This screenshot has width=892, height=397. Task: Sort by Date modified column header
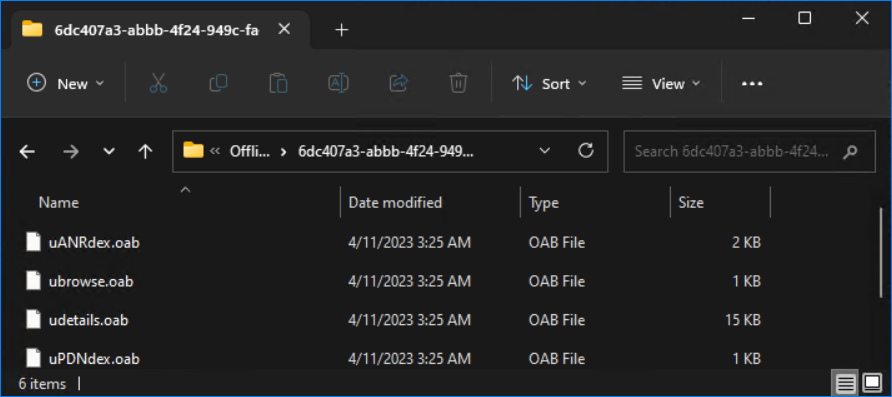coord(395,202)
